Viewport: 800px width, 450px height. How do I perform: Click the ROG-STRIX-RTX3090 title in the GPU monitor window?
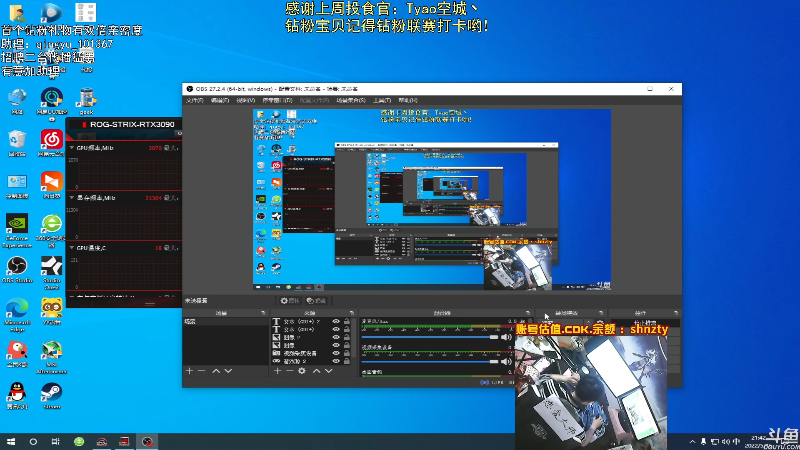coord(132,124)
